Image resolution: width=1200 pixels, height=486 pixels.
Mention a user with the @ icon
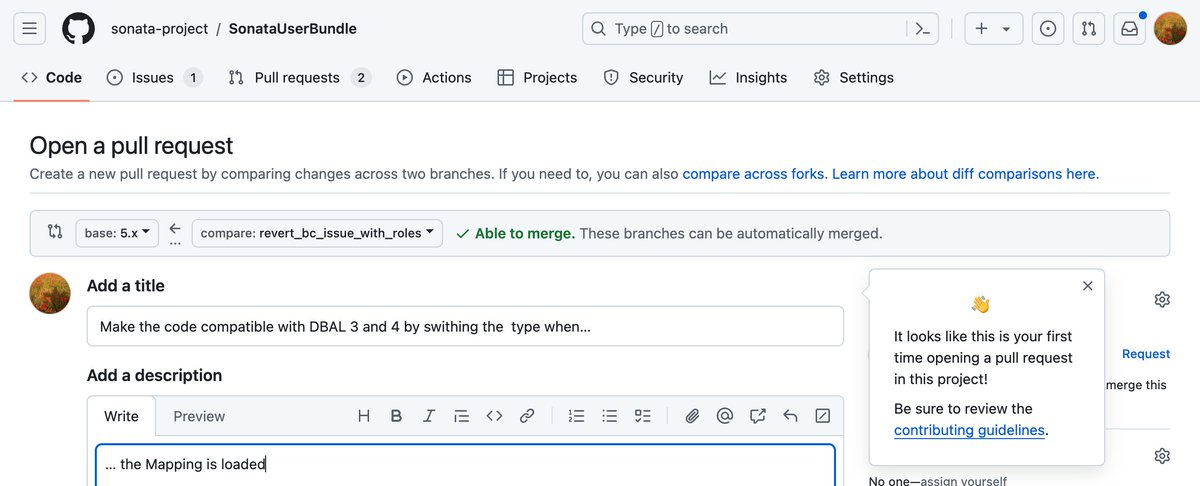[x=725, y=416]
